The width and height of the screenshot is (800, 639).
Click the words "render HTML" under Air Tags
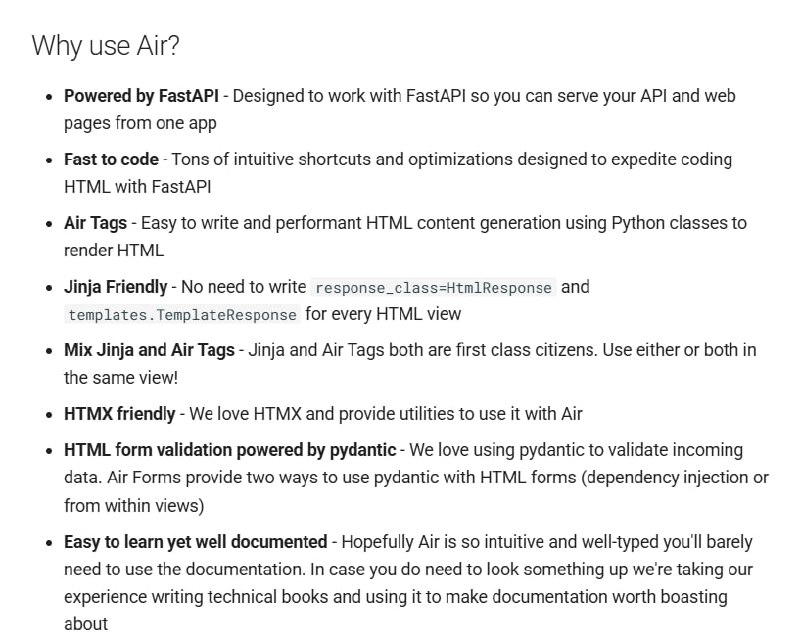[x=114, y=250]
